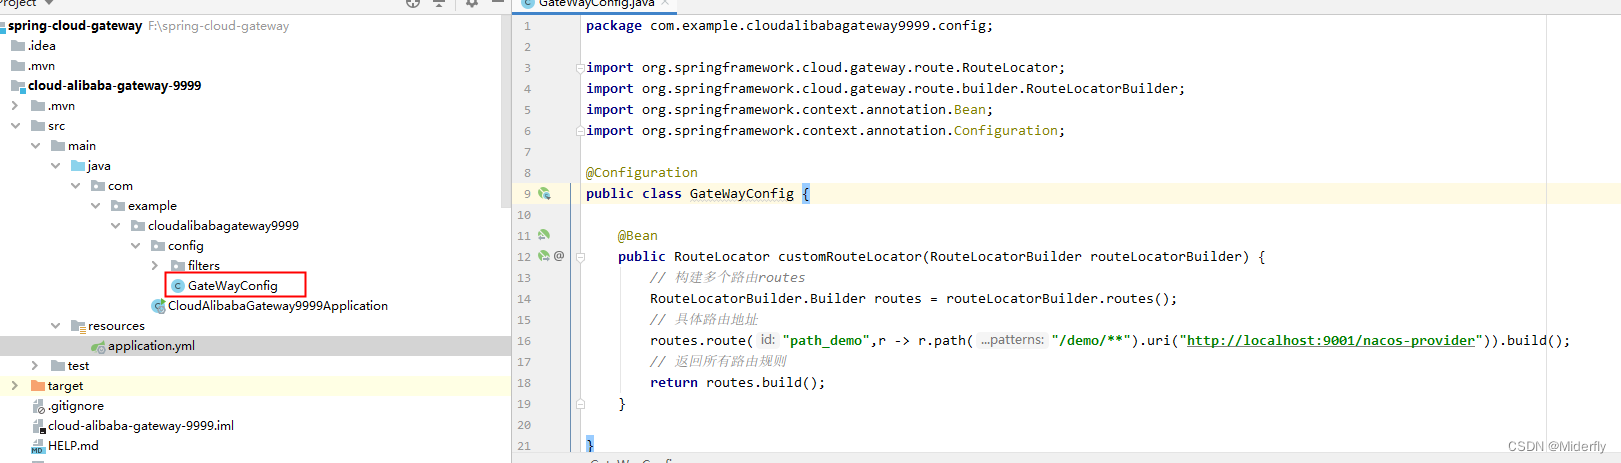Collapse the example package node

(95, 206)
